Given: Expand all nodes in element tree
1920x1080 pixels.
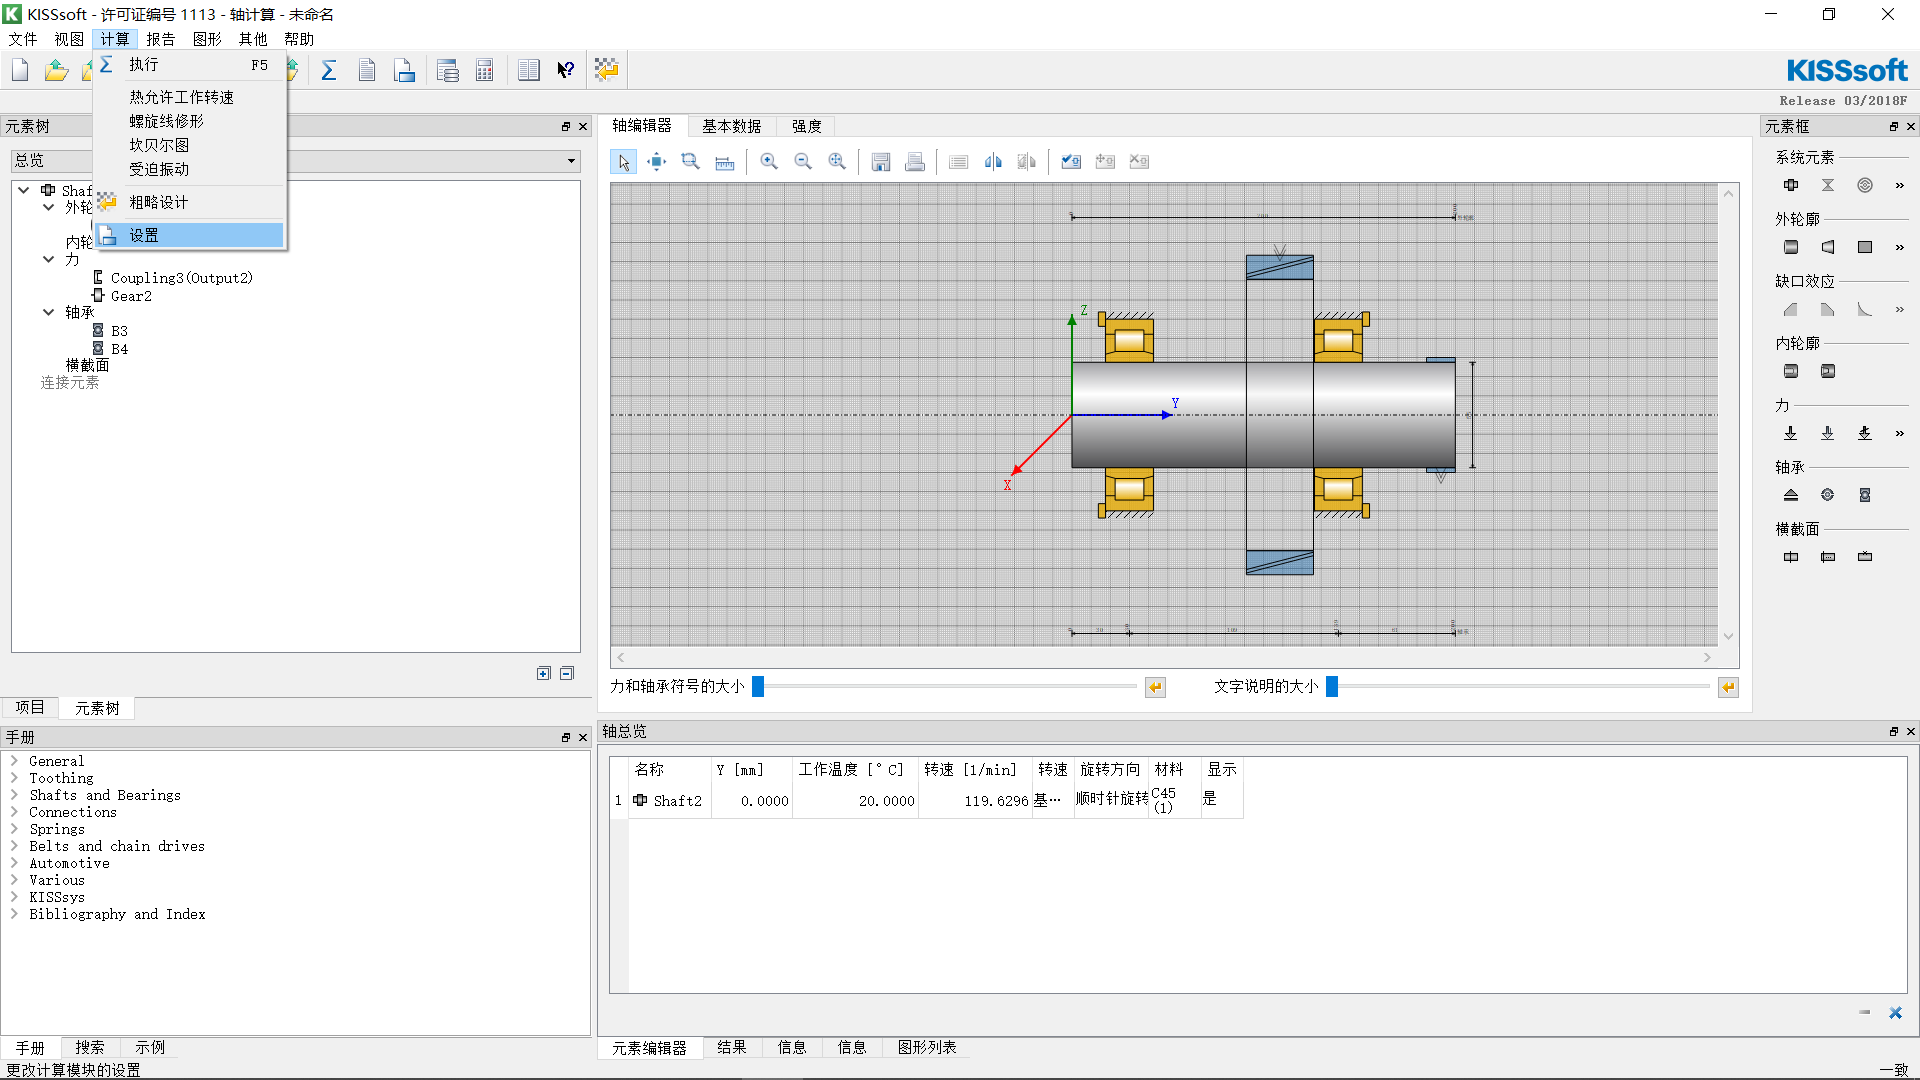Looking at the screenshot, I should 544,674.
